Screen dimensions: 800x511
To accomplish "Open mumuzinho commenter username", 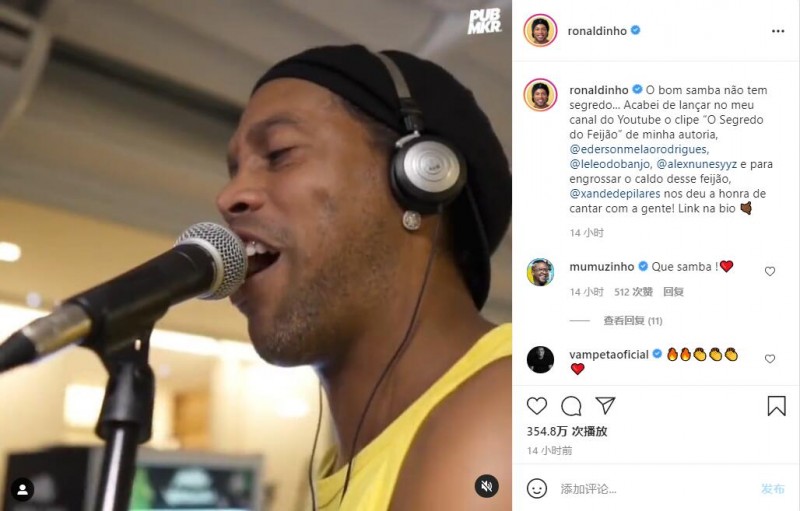I will [x=602, y=267].
